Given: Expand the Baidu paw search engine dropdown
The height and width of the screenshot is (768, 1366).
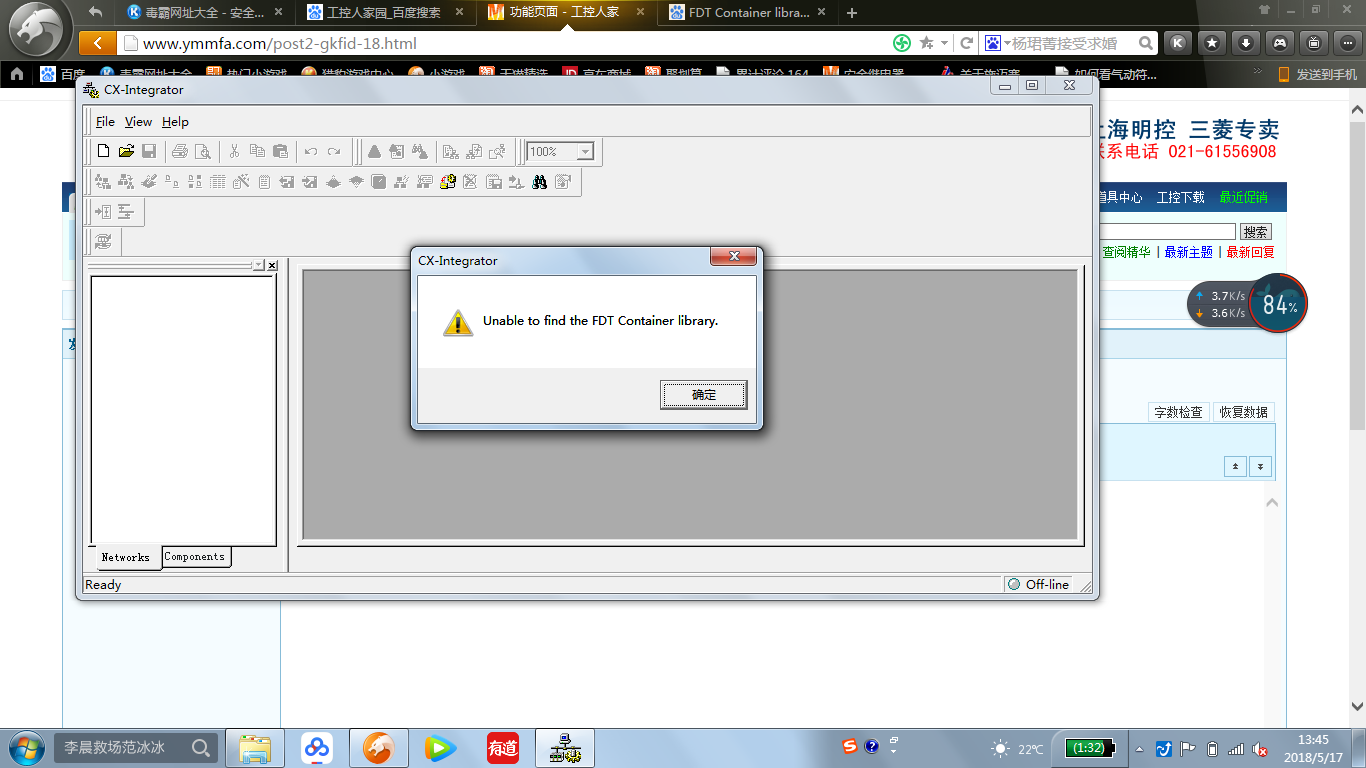Looking at the screenshot, I should click(997, 43).
